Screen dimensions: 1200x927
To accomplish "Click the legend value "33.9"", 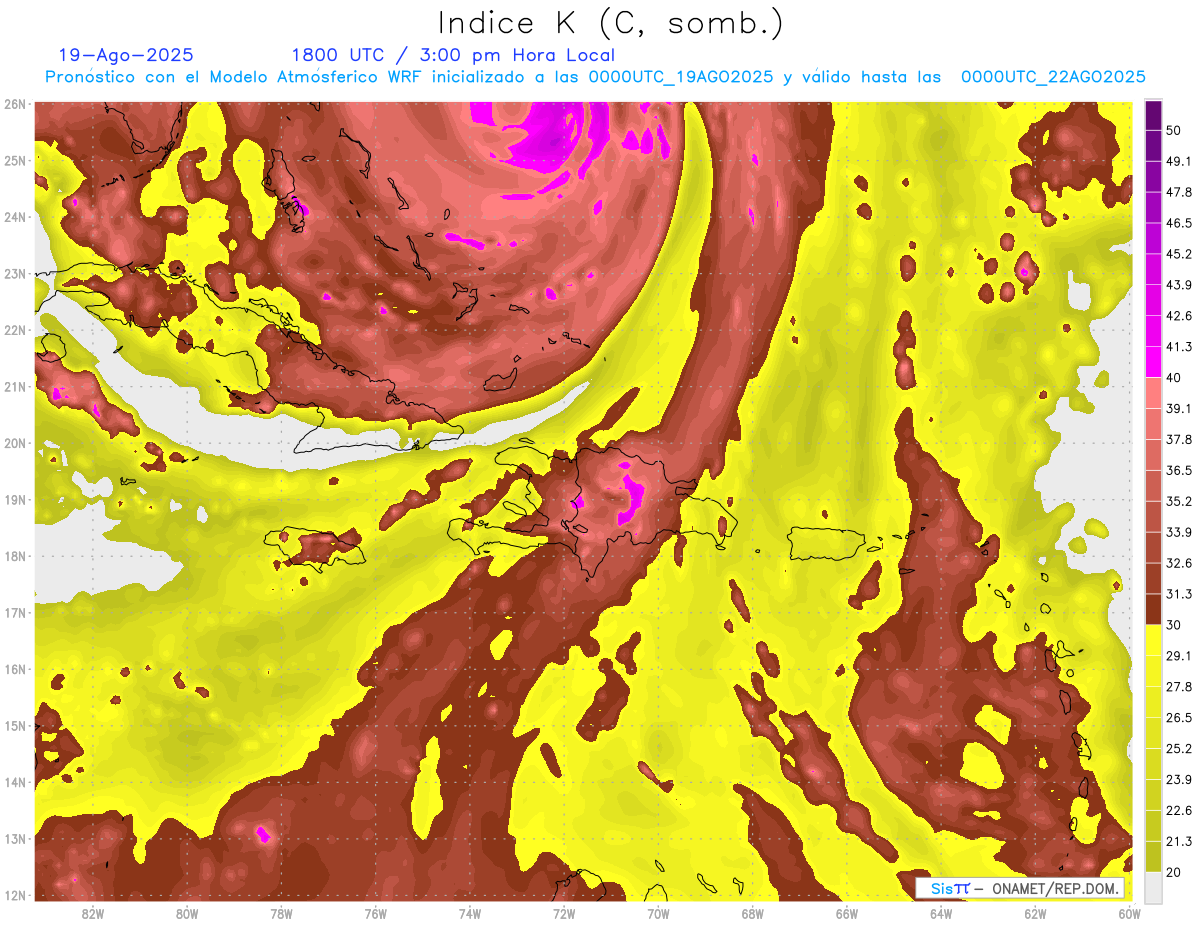I will (1178, 532).
